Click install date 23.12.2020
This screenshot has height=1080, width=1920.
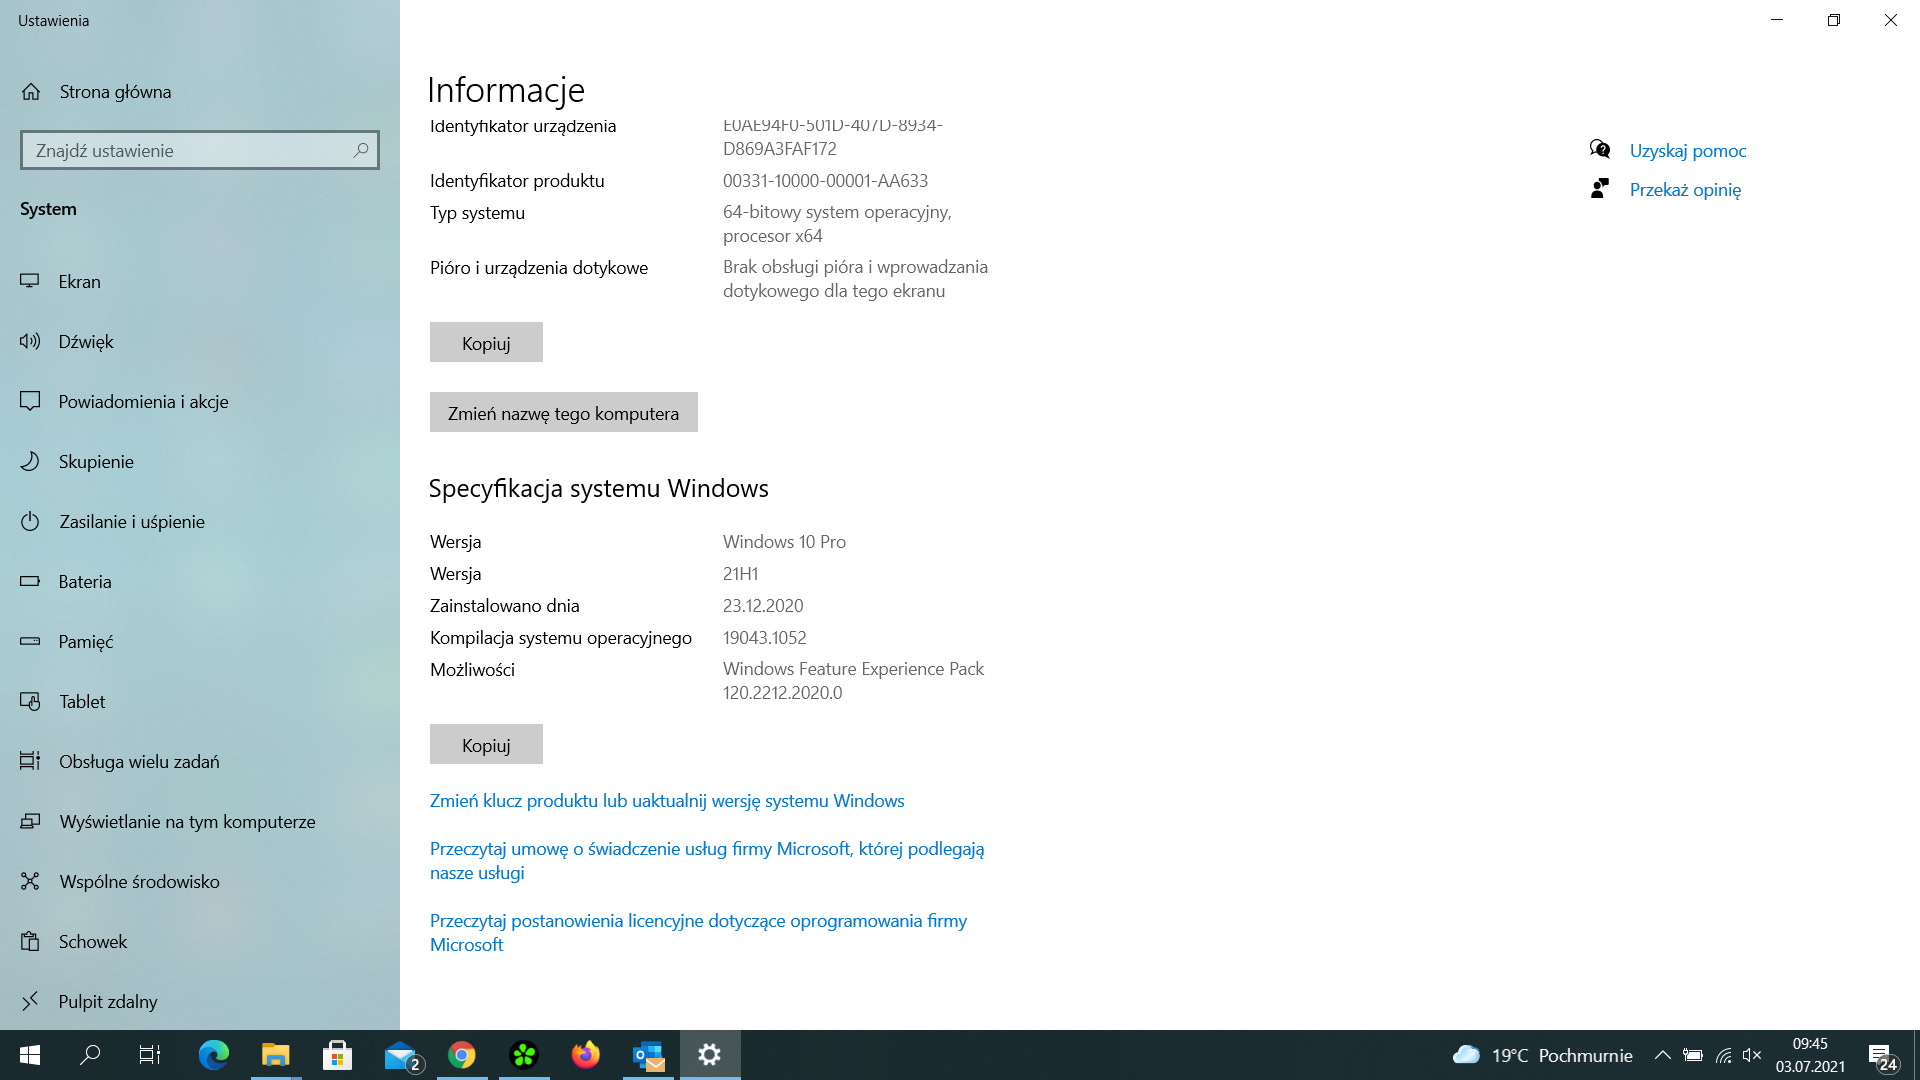pos(763,606)
